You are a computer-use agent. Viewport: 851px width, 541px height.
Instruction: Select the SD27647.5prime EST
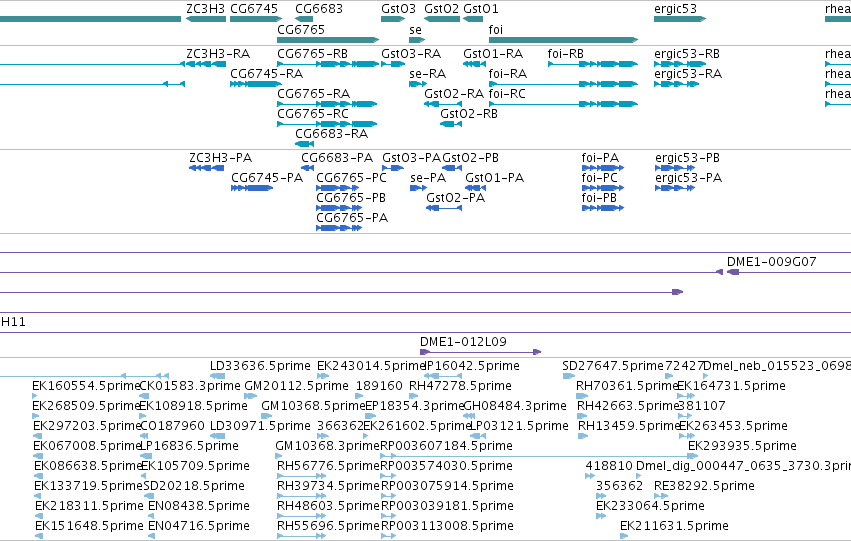569,375
